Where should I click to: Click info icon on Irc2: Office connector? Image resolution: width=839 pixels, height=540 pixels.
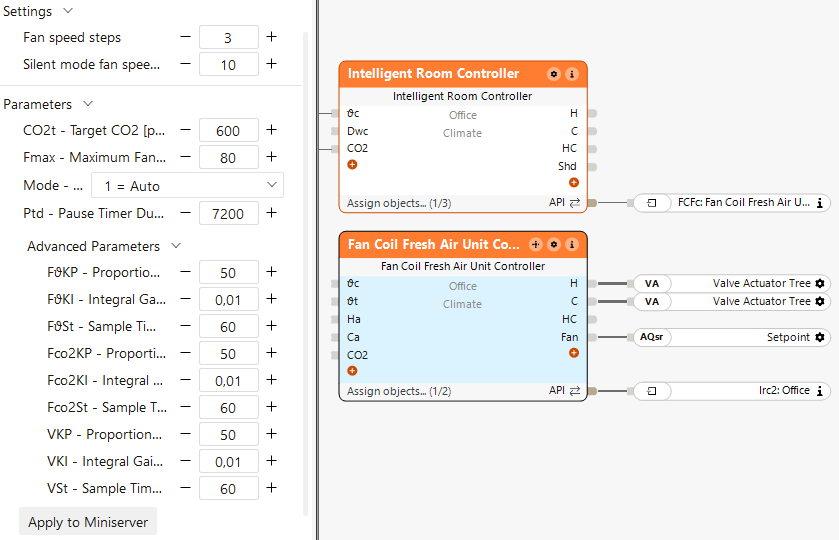pyautogui.click(x=820, y=391)
